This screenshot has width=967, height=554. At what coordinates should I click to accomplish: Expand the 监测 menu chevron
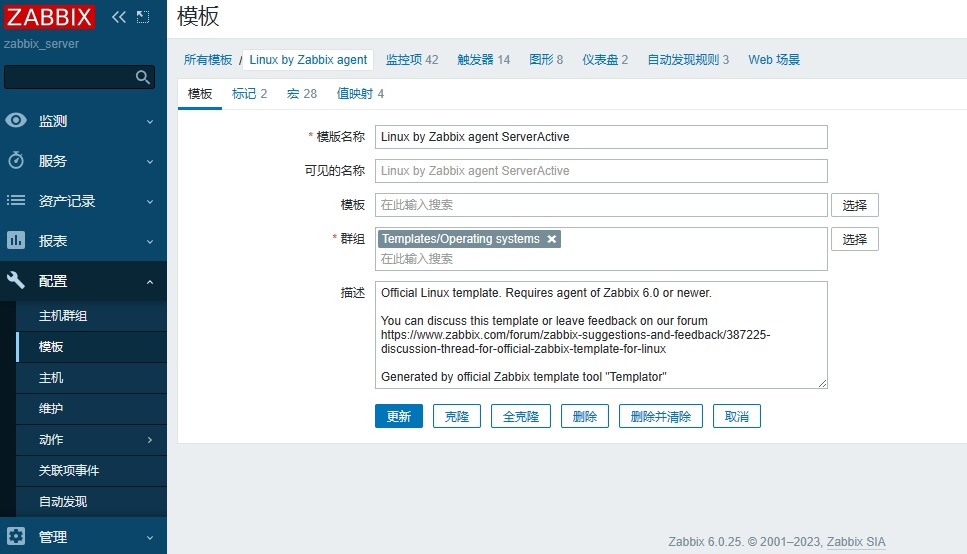tap(150, 122)
